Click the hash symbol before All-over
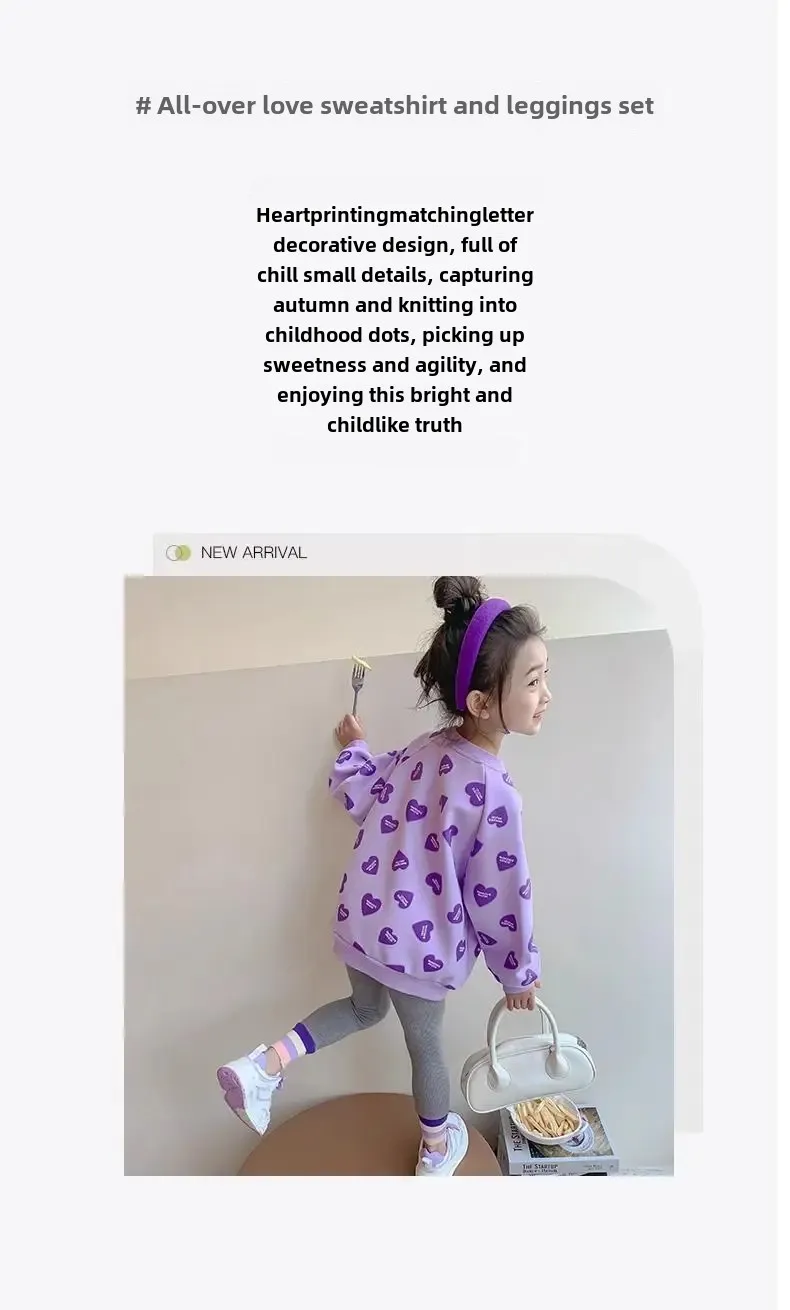The image size is (790, 1310). point(143,106)
